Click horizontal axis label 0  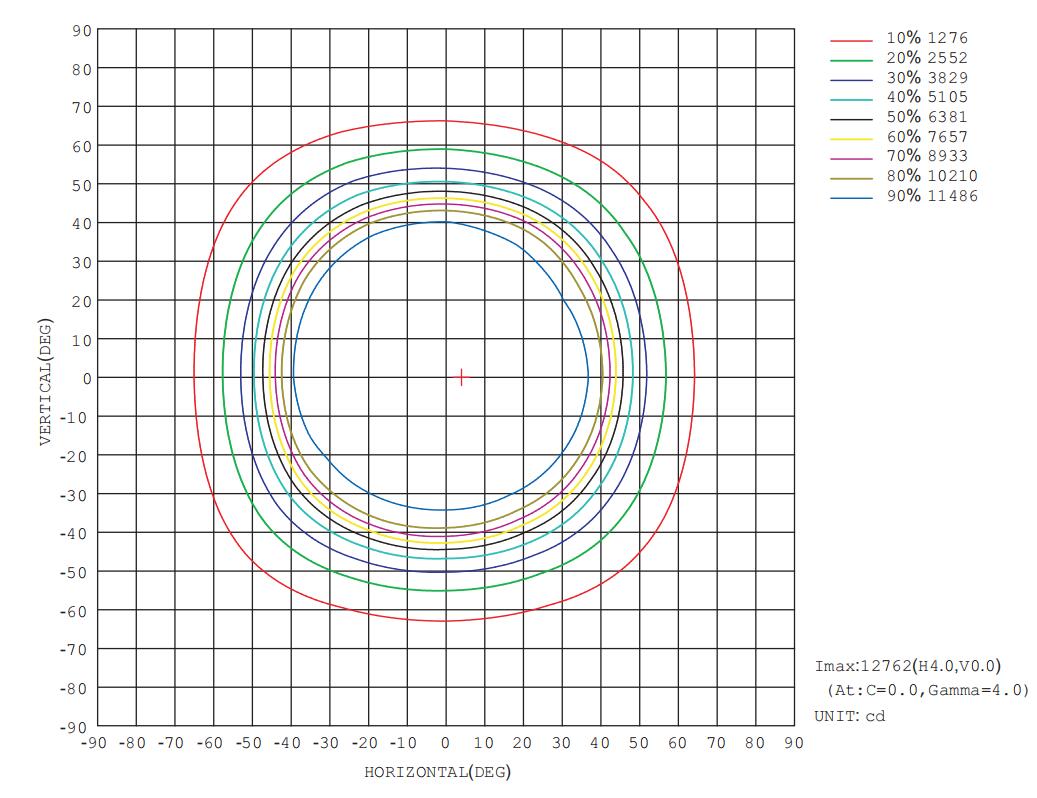point(445,743)
